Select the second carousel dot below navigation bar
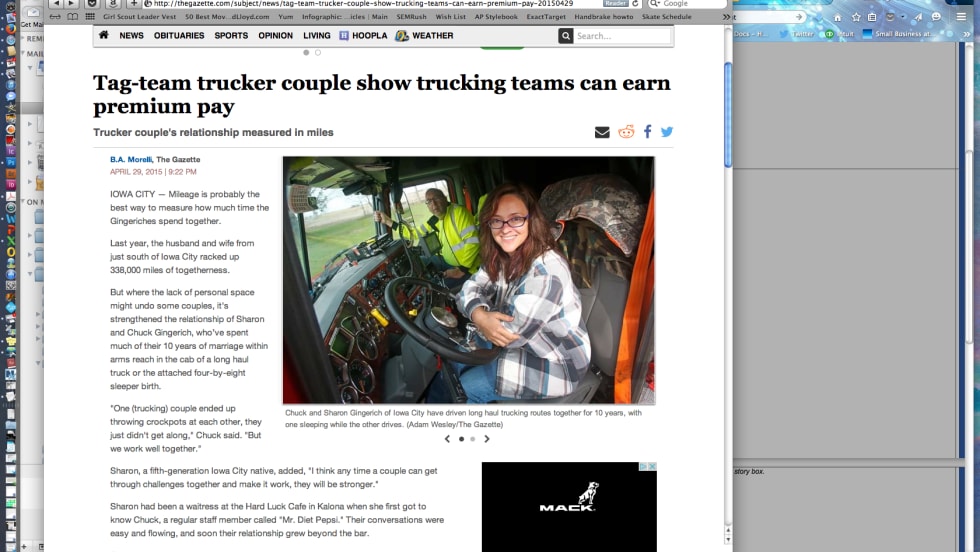This screenshot has height=552, width=980. tap(318, 52)
